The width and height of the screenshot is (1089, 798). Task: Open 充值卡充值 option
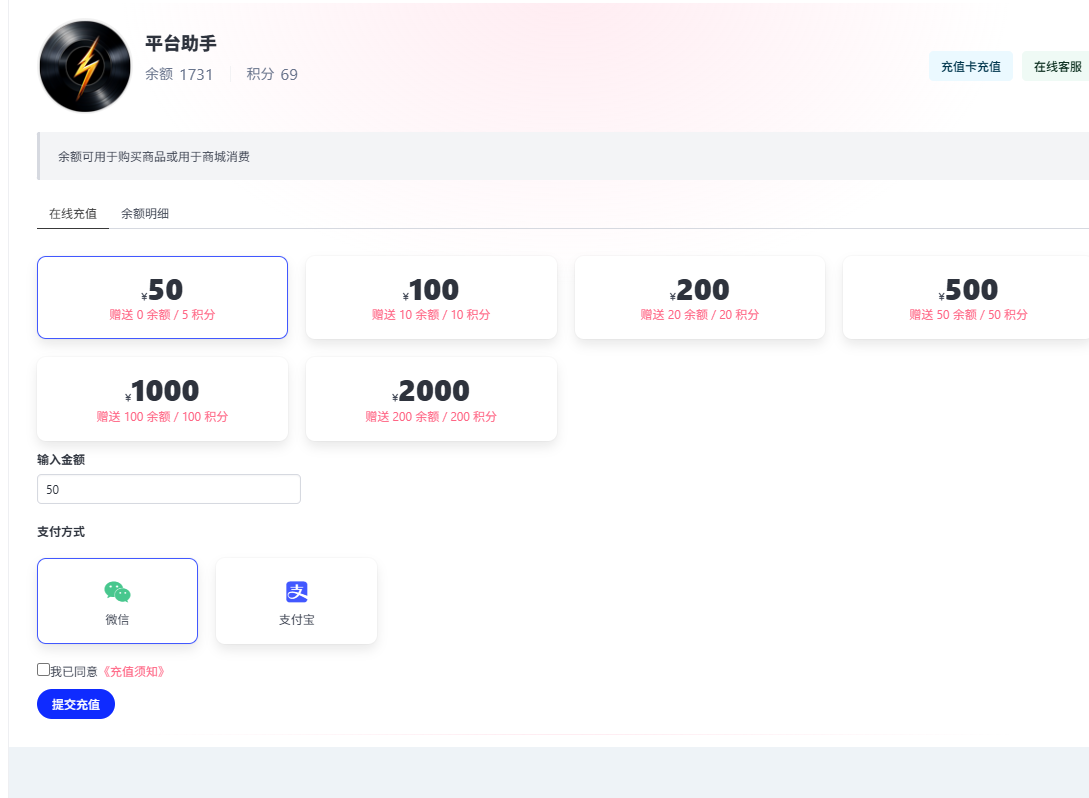(970, 67)
